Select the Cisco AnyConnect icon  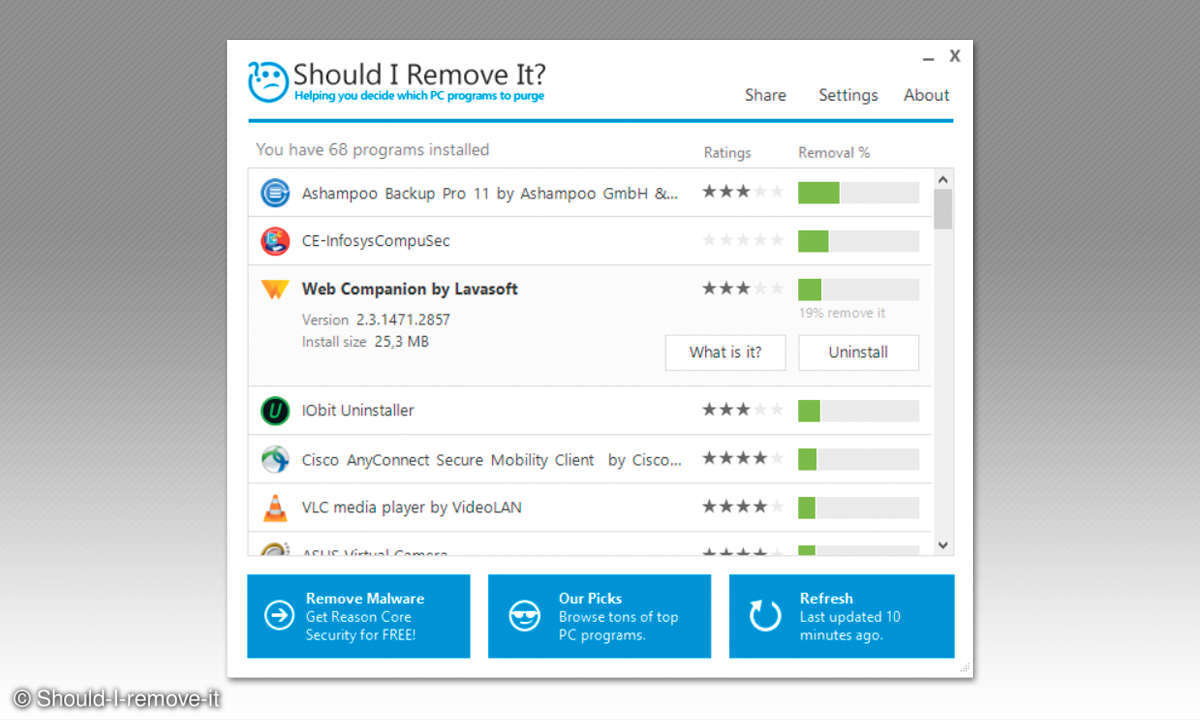pyautogui.click(x=275, y=460)
